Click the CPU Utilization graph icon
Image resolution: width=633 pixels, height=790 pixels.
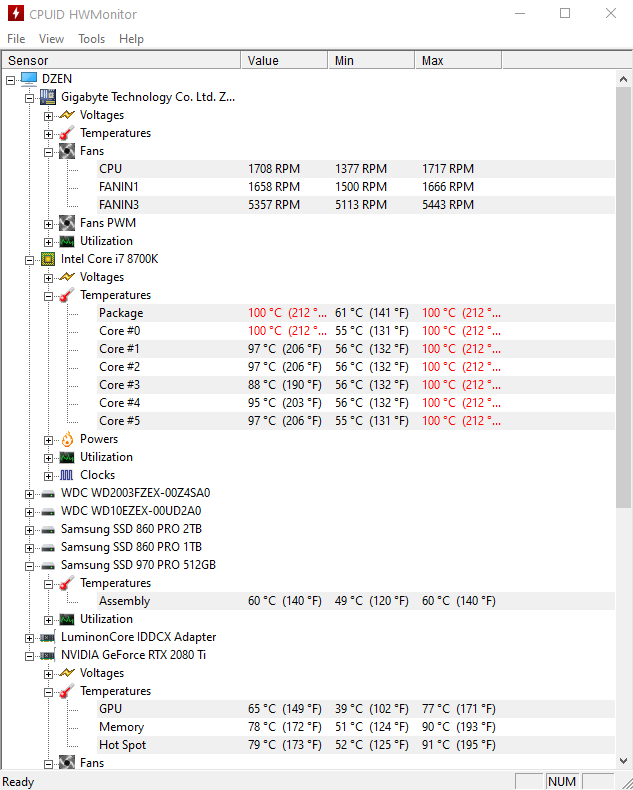pyautogui.click(x=67, y=457)
